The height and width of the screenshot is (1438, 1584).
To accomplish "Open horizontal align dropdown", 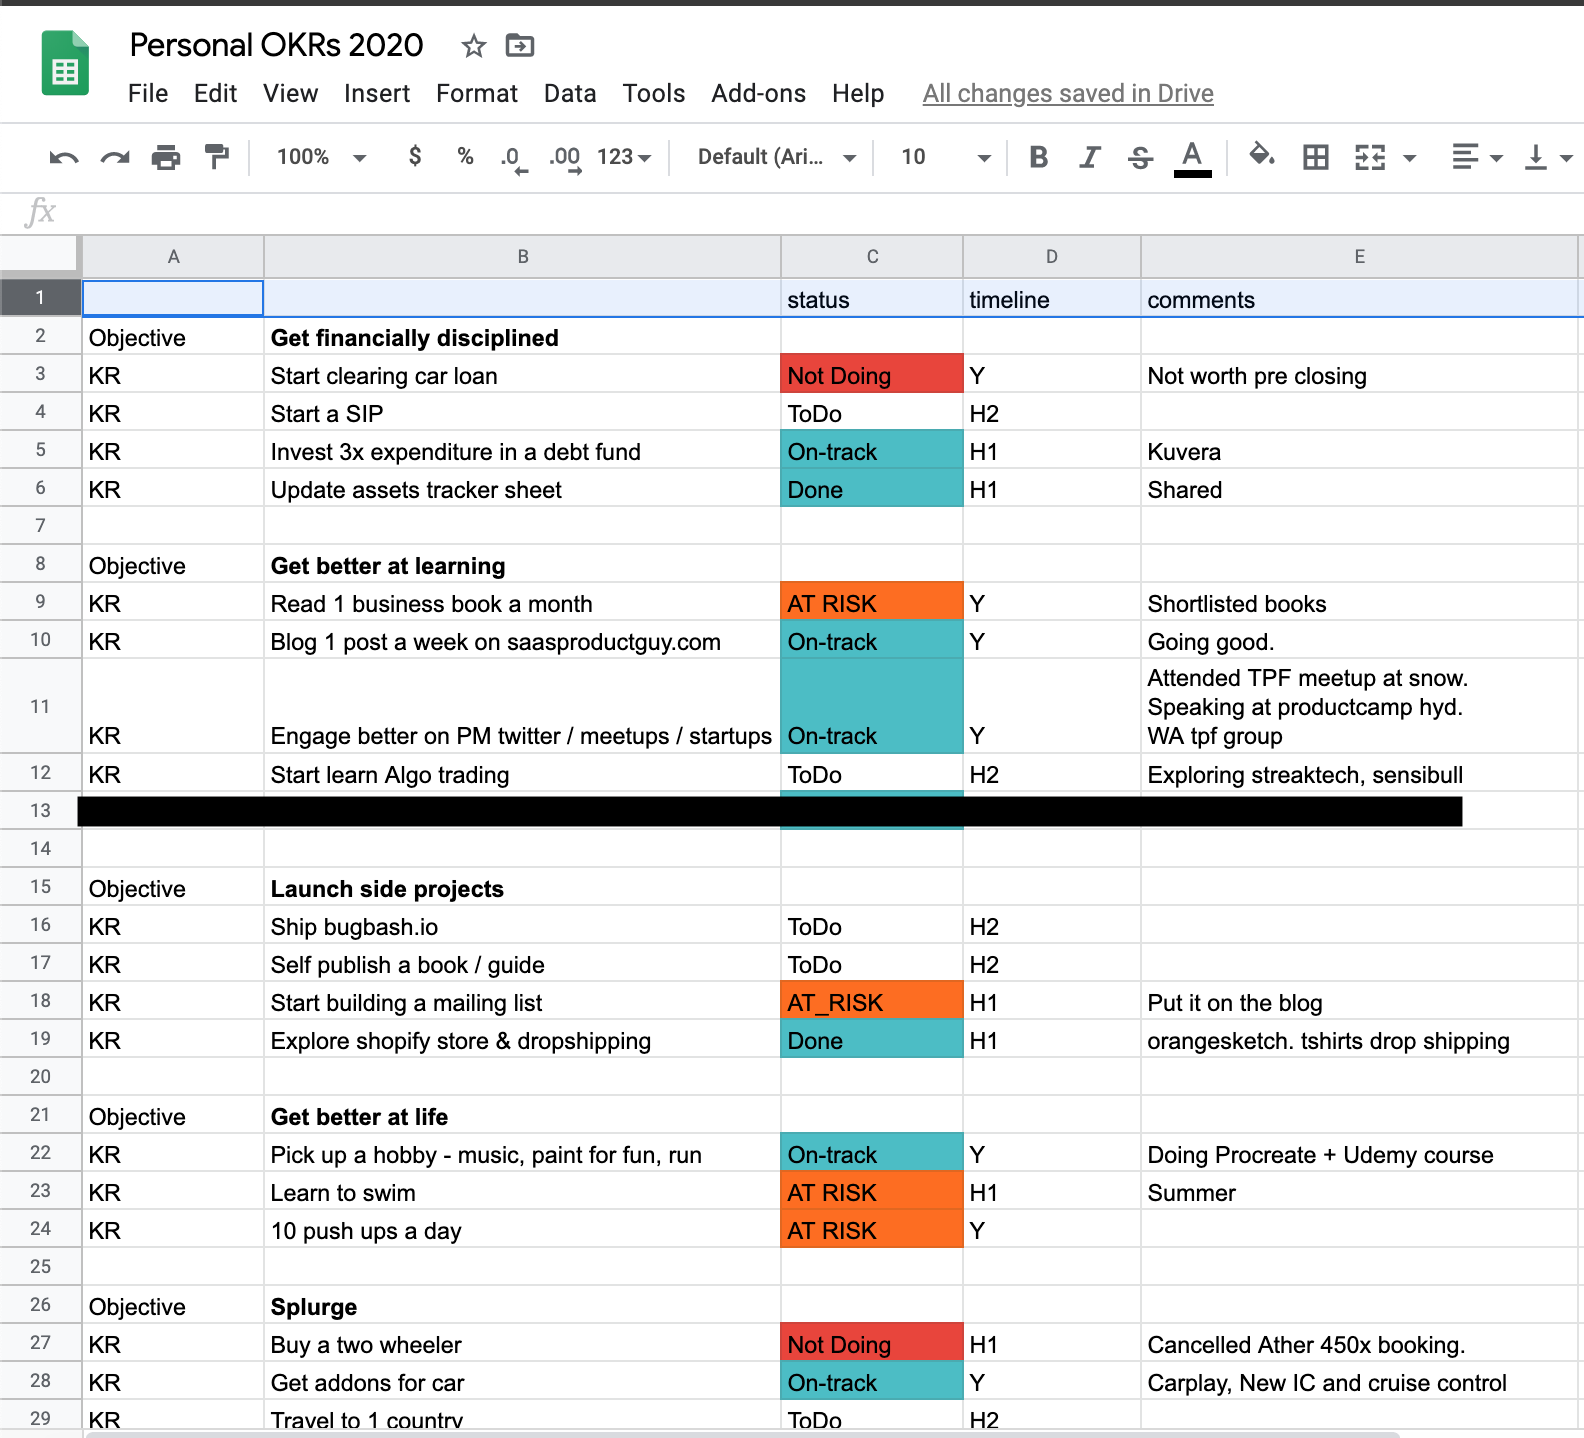I will pos(1477,157).
